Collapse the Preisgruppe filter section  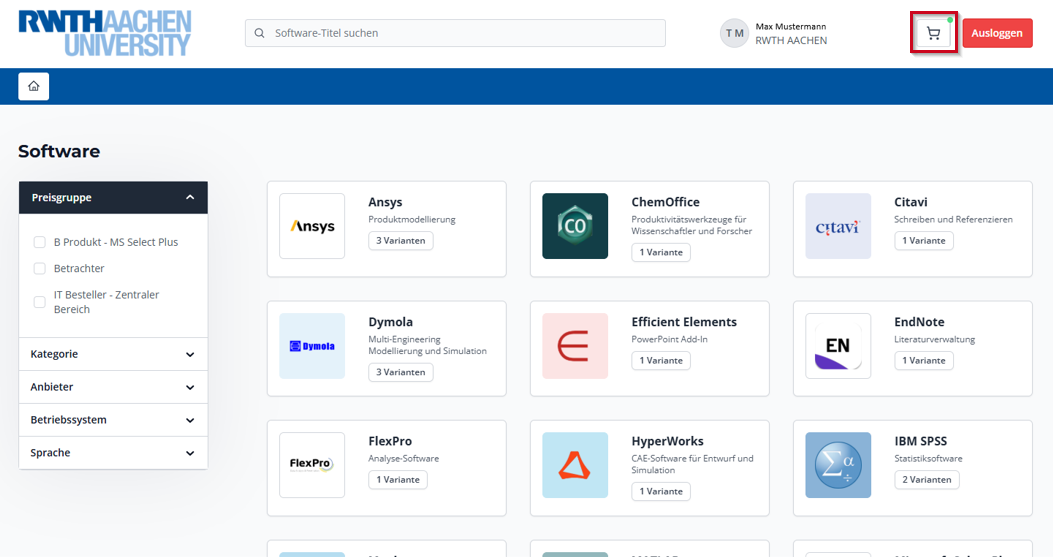pos(113,198)
